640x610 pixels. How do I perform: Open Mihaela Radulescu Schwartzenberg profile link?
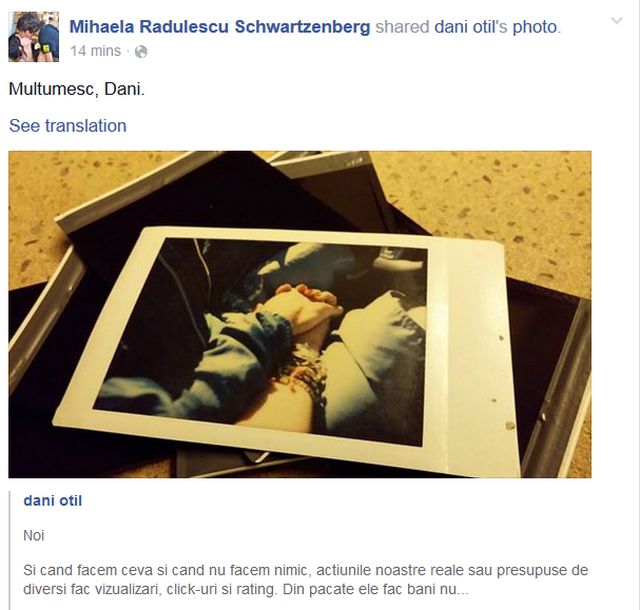point(220,27)
